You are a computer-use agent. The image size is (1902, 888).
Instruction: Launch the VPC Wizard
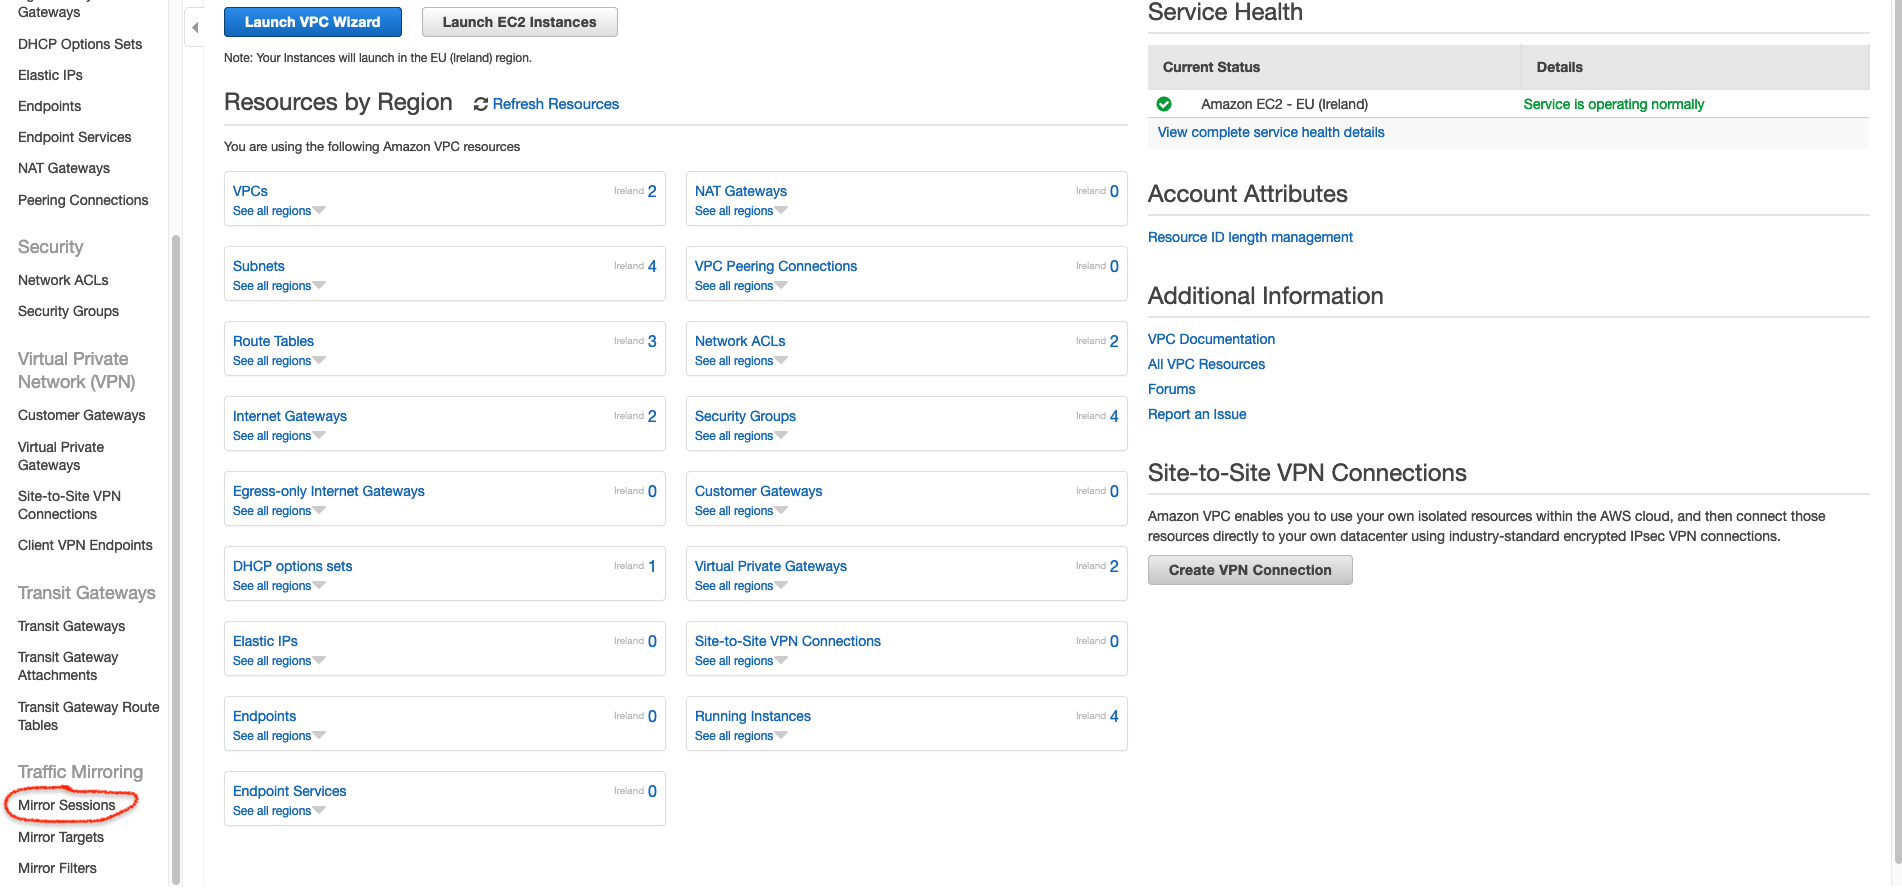click(x=313, y=22)
